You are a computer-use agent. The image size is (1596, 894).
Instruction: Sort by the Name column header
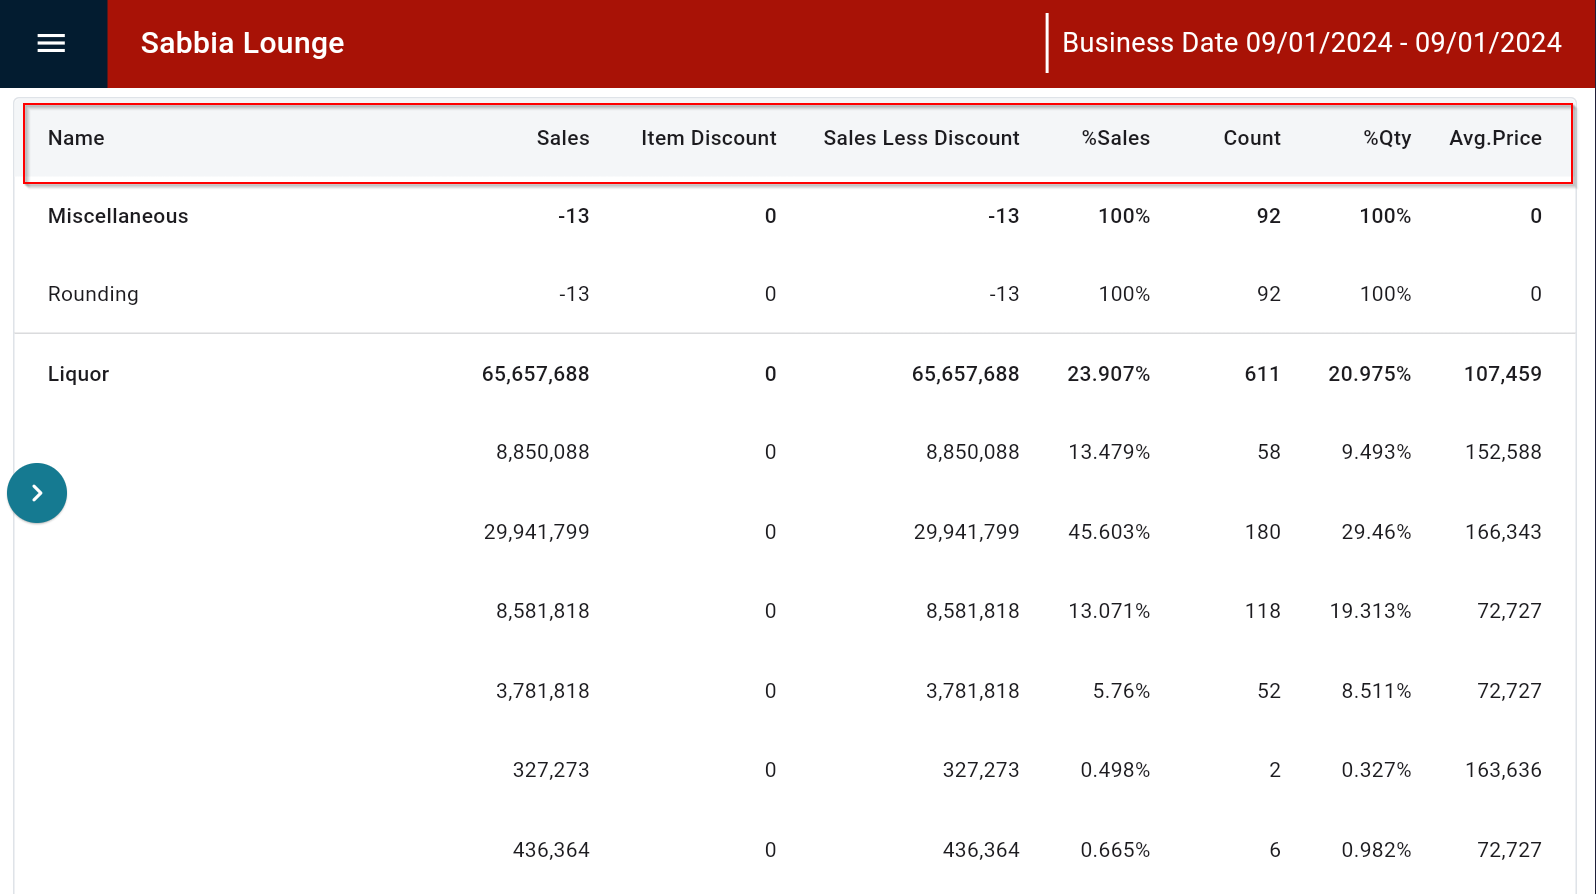coord(76,138)
